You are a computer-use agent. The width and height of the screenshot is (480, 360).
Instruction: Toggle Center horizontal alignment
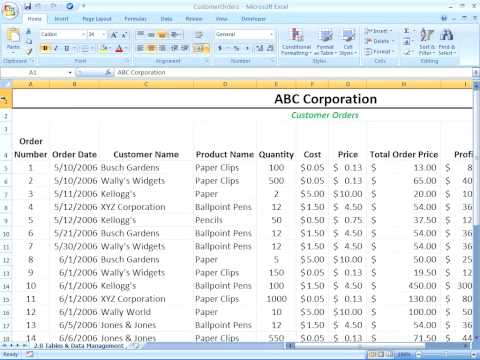[151, 48]
